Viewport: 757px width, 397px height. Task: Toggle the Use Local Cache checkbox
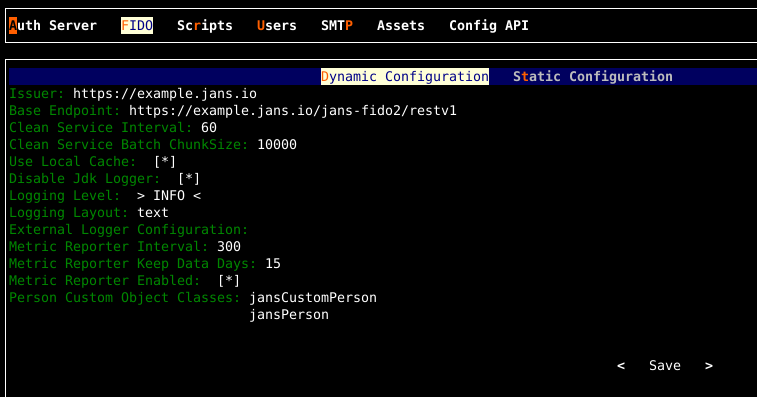165,161
